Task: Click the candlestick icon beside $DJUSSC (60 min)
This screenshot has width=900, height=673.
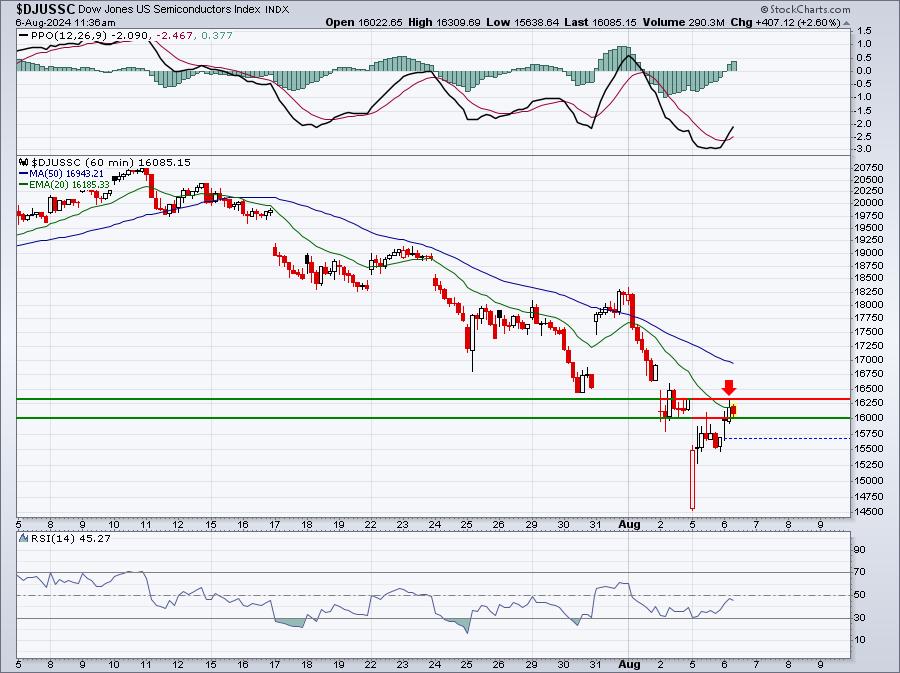Action: click(x=24, y=161)
